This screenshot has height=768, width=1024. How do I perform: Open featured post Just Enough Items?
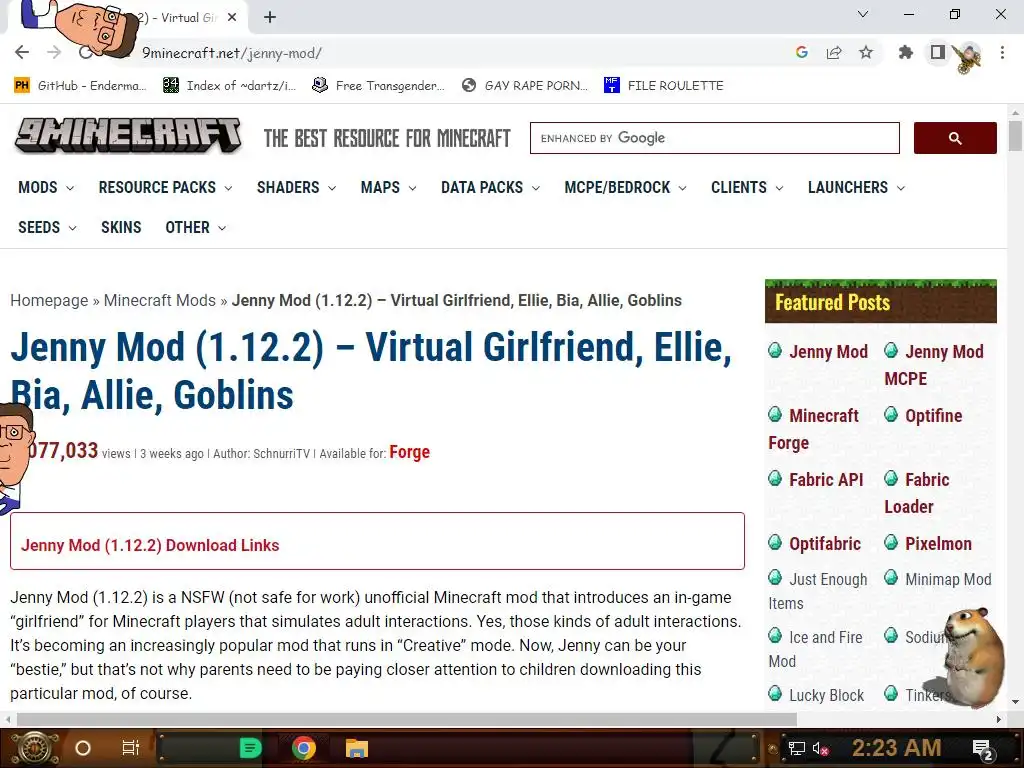818,591
